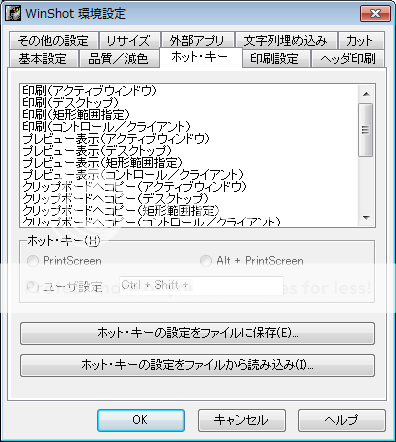The image size is (396, 442).
Task: Open the 印刷設定 tab
Action: pos(275,59)
